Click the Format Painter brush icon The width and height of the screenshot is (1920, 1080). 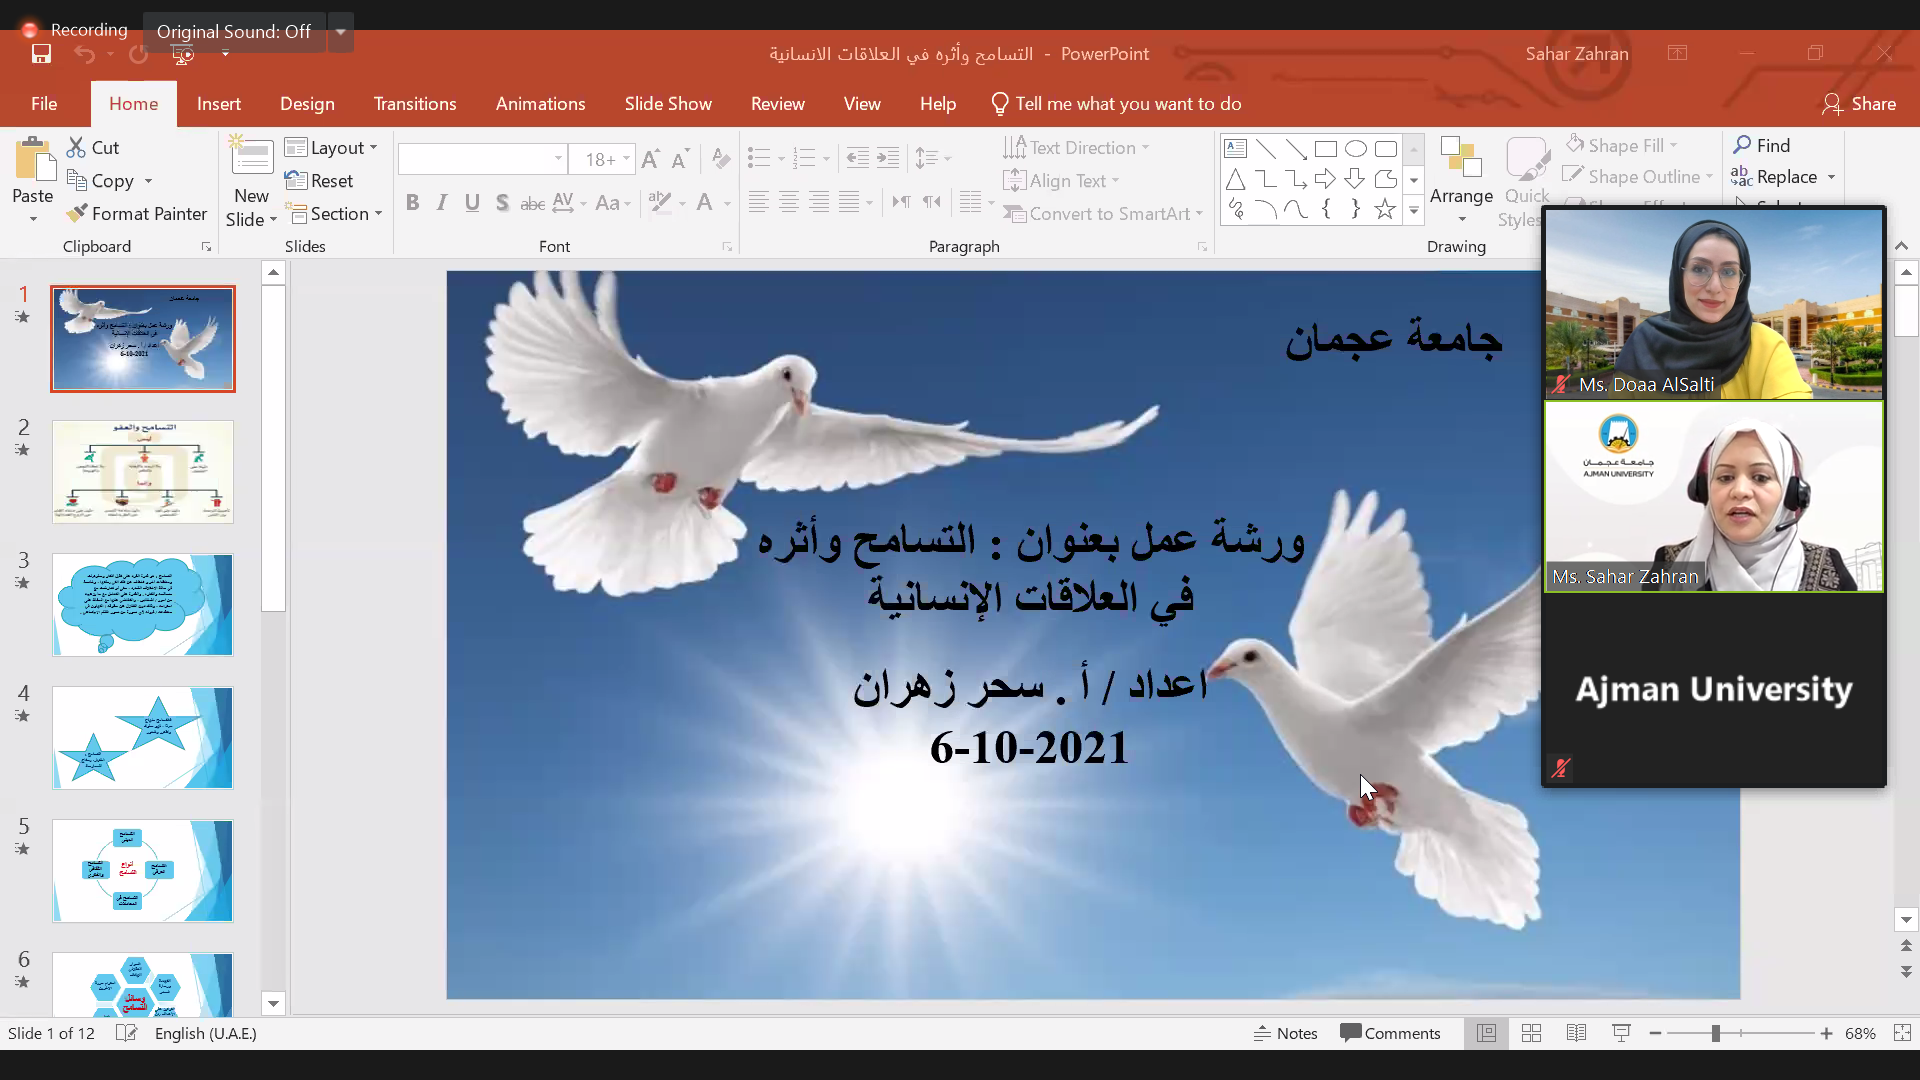(x=77, y=214)
